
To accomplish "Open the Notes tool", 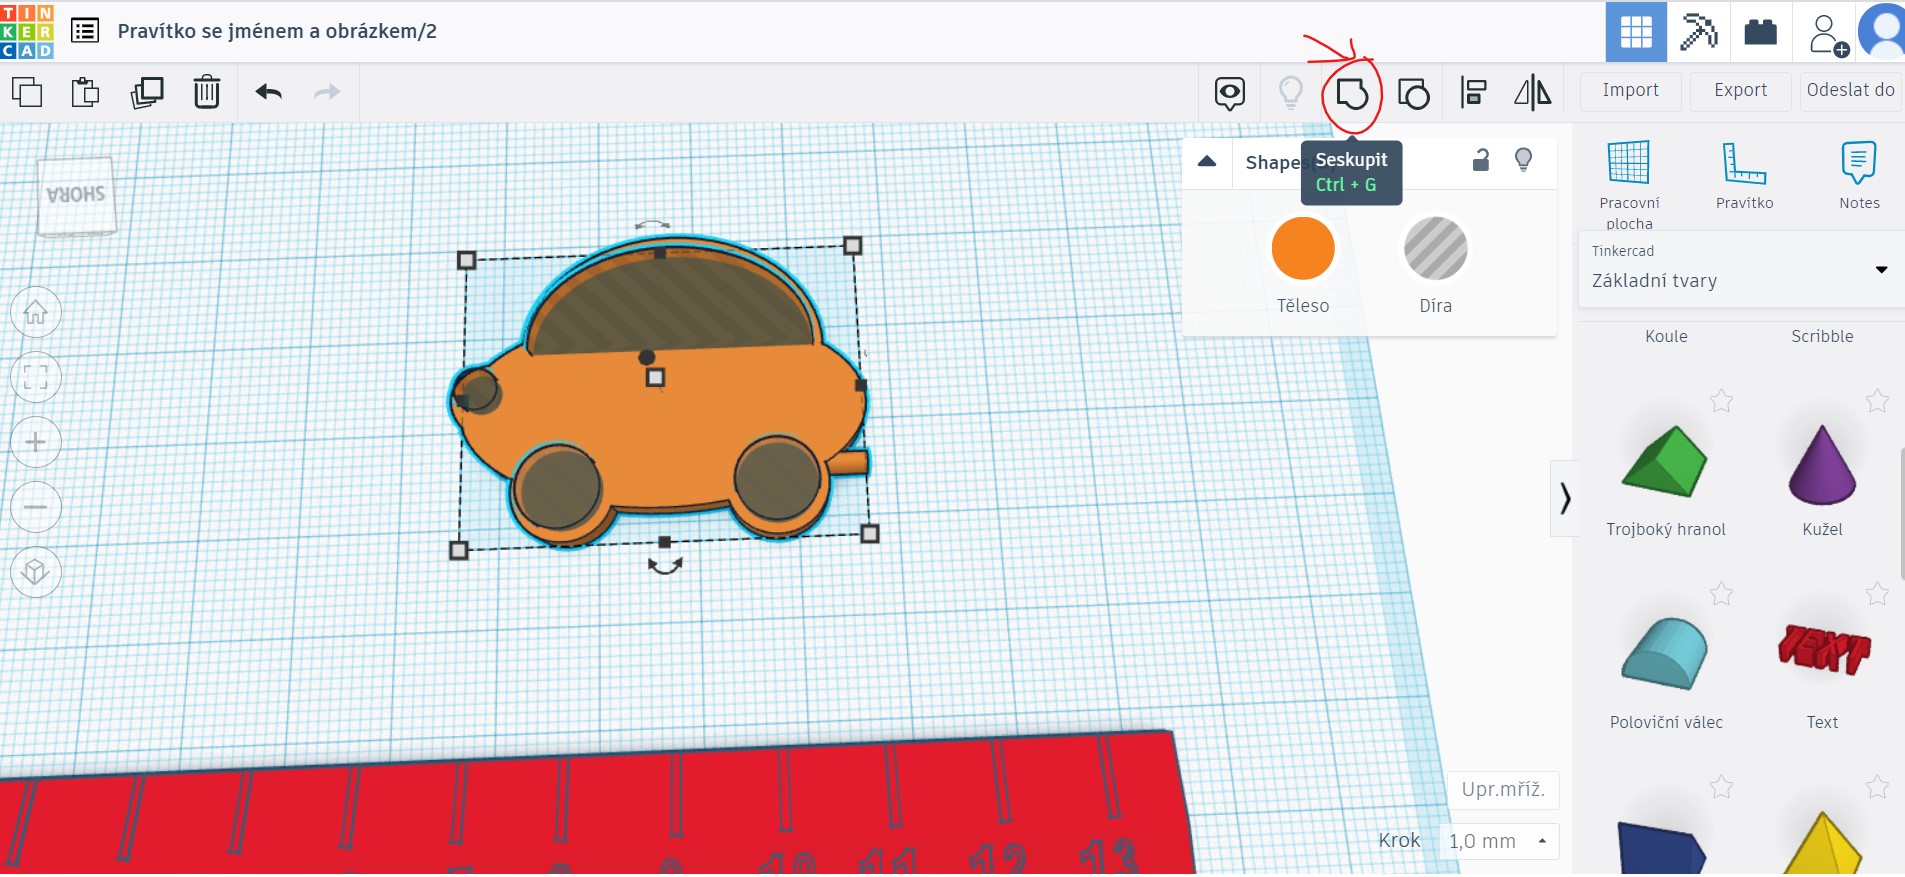I will tap(1859, 175).
